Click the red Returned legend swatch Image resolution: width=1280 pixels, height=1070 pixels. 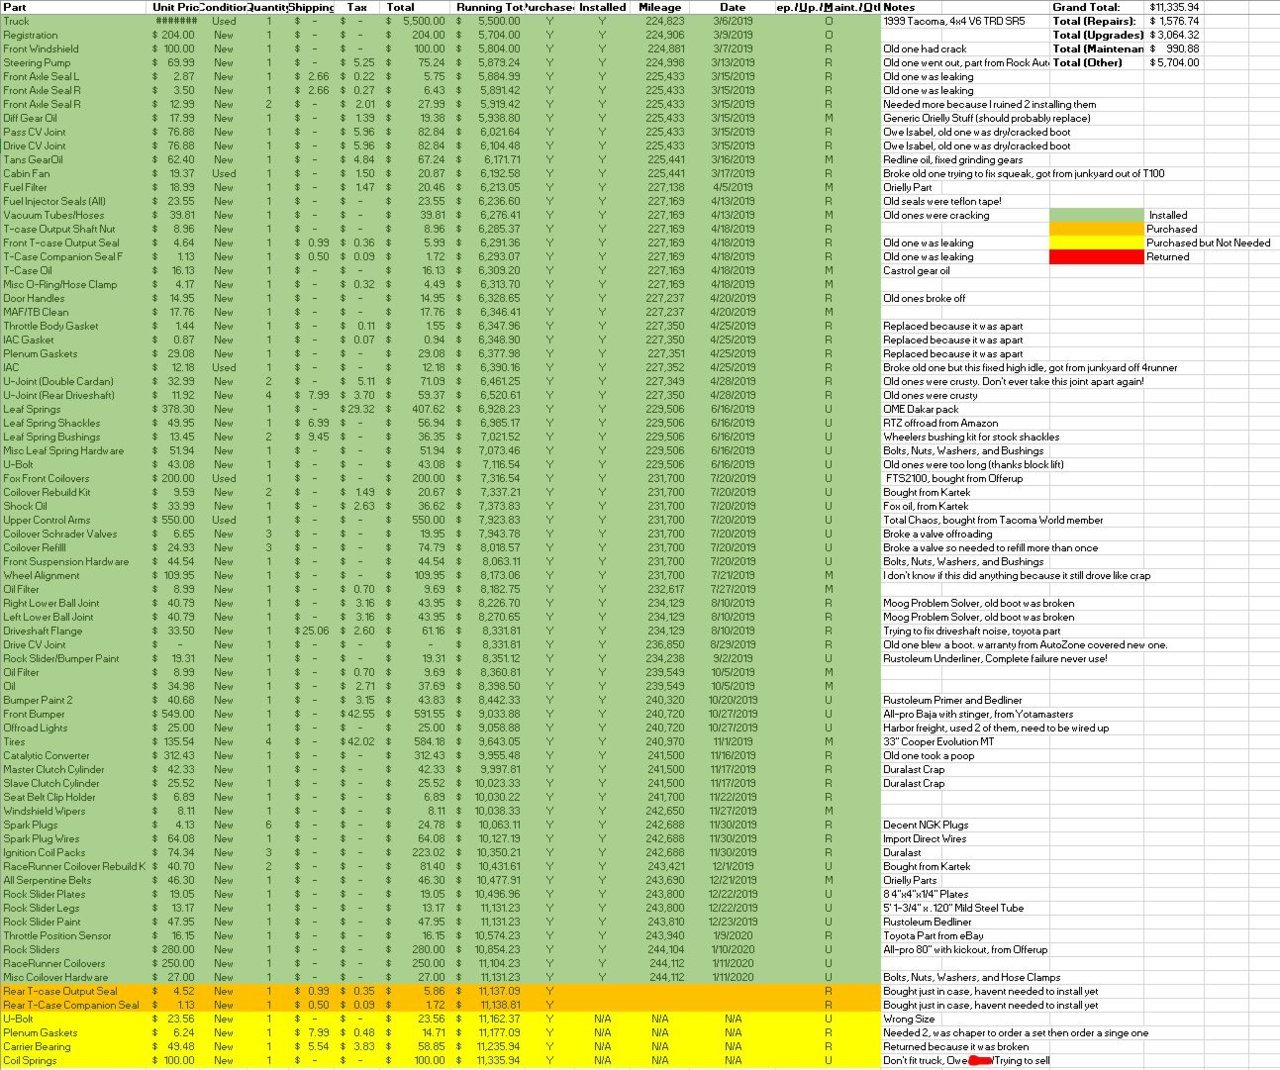(x=1096, y=257)
